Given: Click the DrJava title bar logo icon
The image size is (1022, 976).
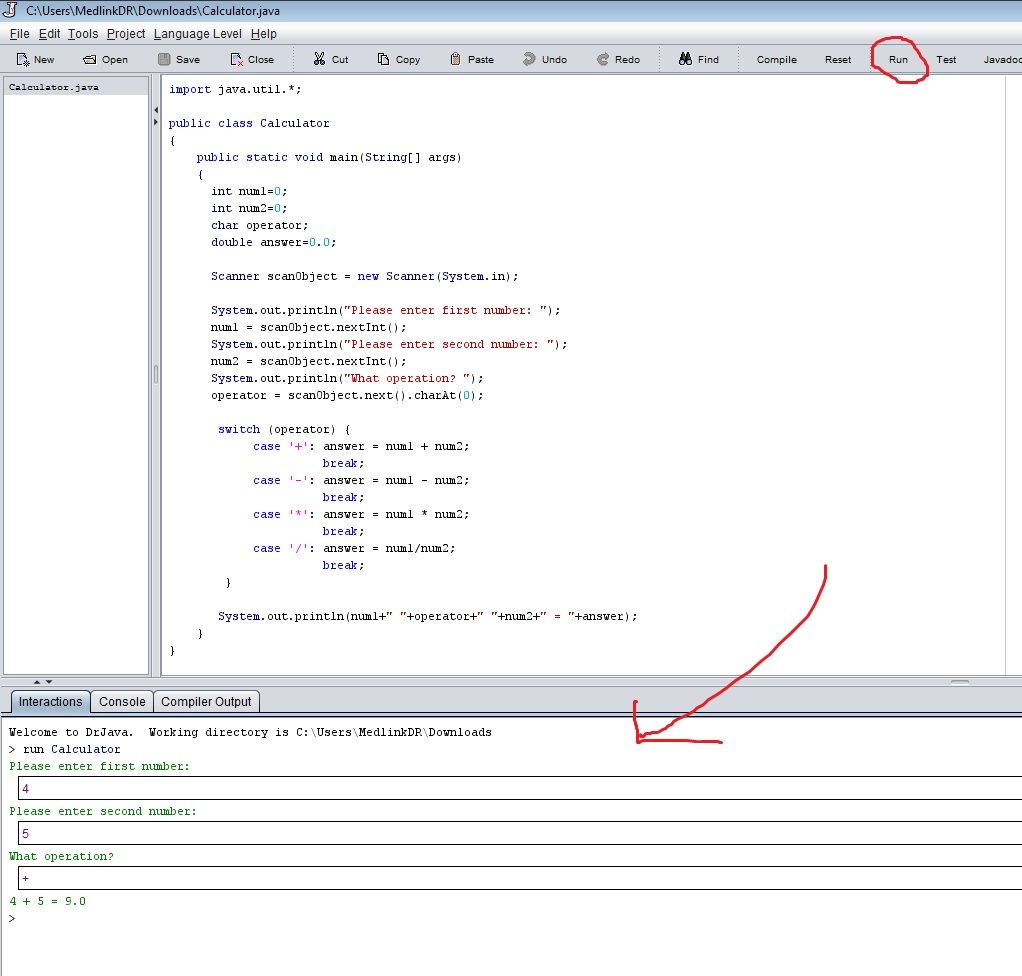Looking at the screenshot, I should pos(10,10).
